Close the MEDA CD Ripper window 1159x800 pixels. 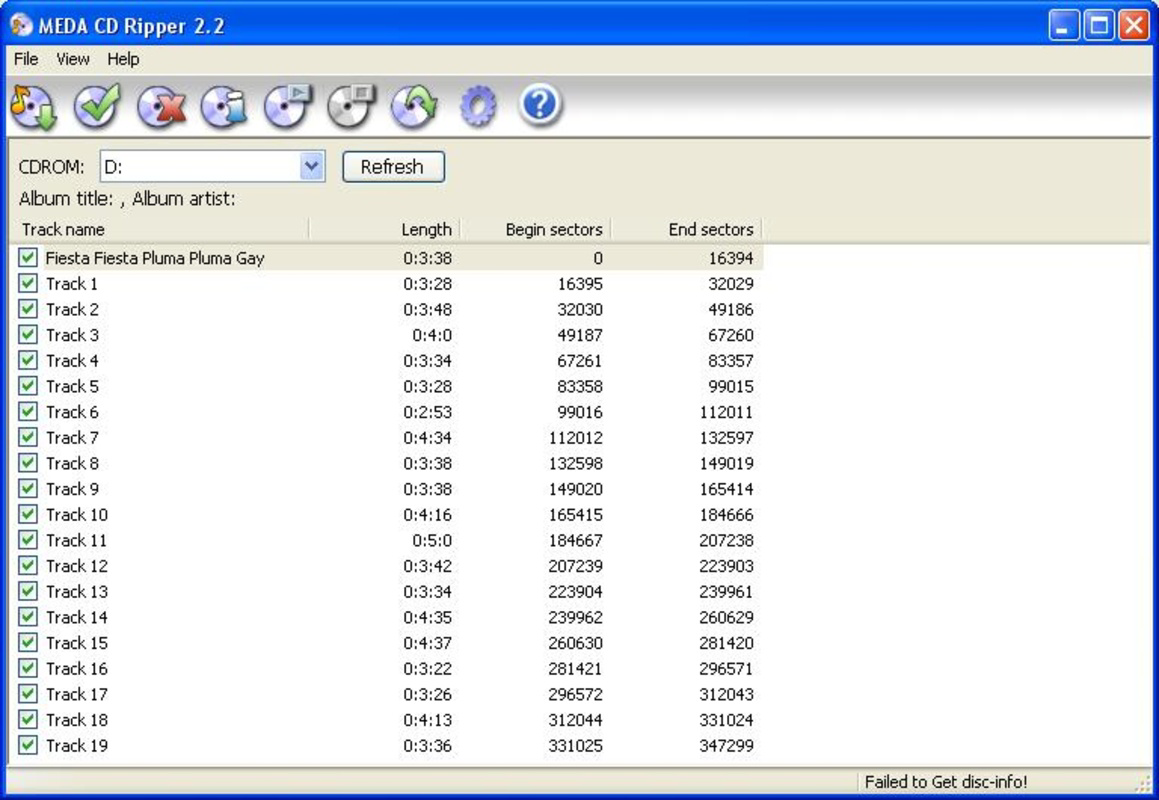pyautogui.click(x=1134, y=26)
